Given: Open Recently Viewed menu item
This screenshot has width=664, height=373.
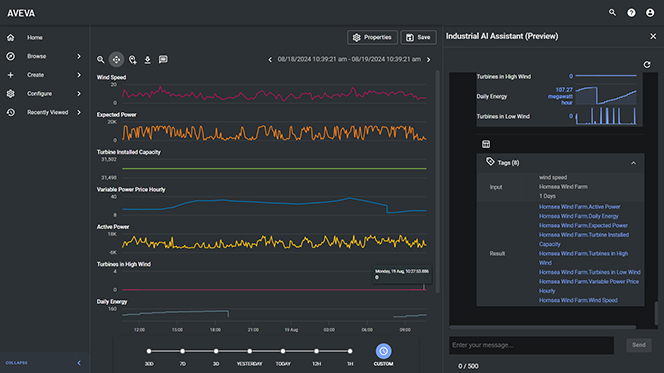Looking at the screenshot, I should point(47,112).
